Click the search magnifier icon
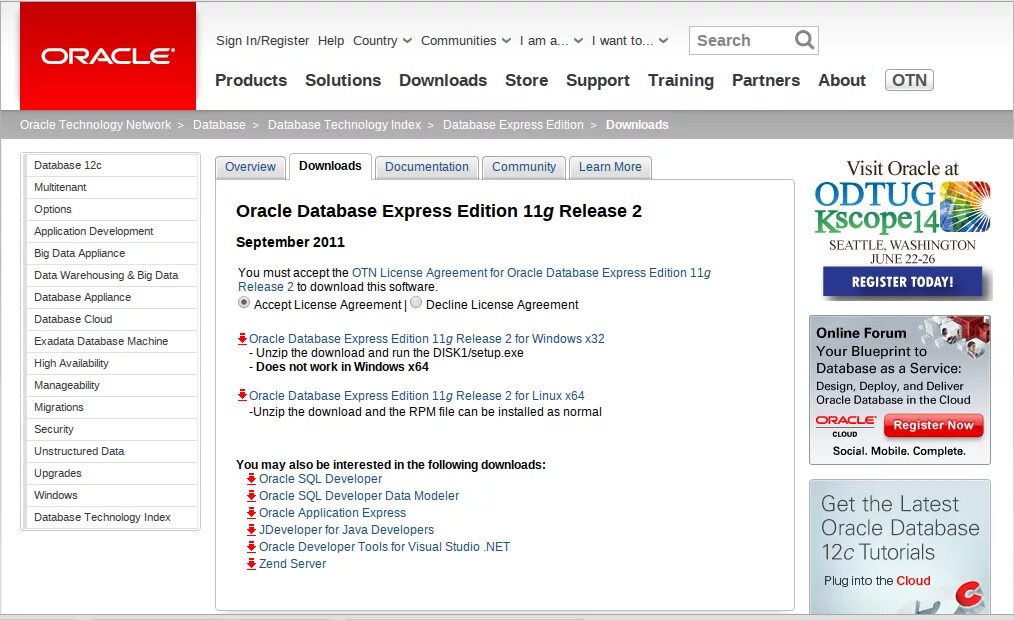Image resolution: width=1014 pixels, height=620 pixels. pyautogui.click(x=804, y=40)
